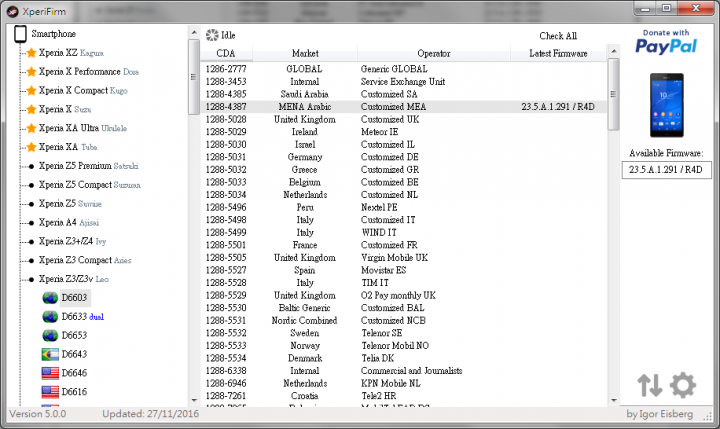Click the available firmware 23.5.A.1.291 / R4D box
The height and width of the screenshot is (429, 720).
pos(666,169)
